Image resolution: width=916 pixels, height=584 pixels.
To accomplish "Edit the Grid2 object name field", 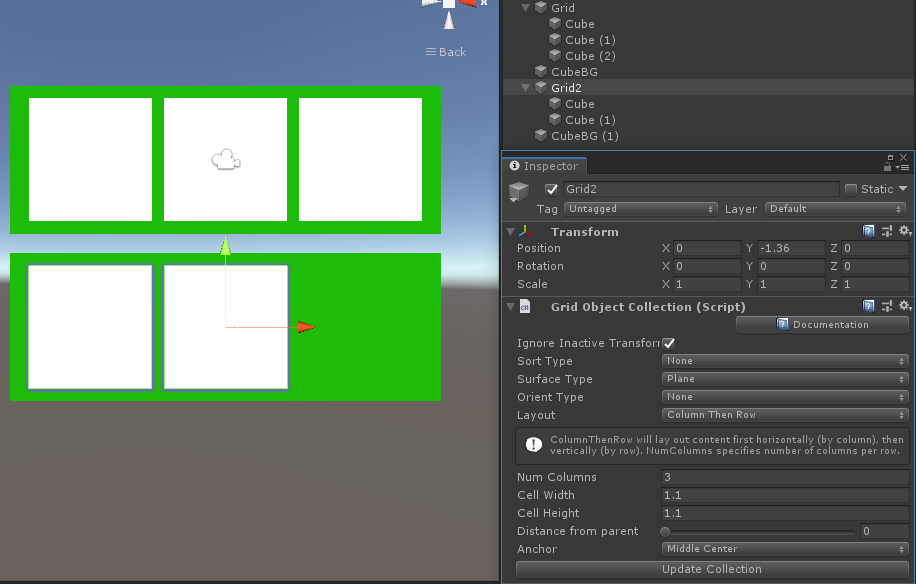I will (x=701, y=189).
